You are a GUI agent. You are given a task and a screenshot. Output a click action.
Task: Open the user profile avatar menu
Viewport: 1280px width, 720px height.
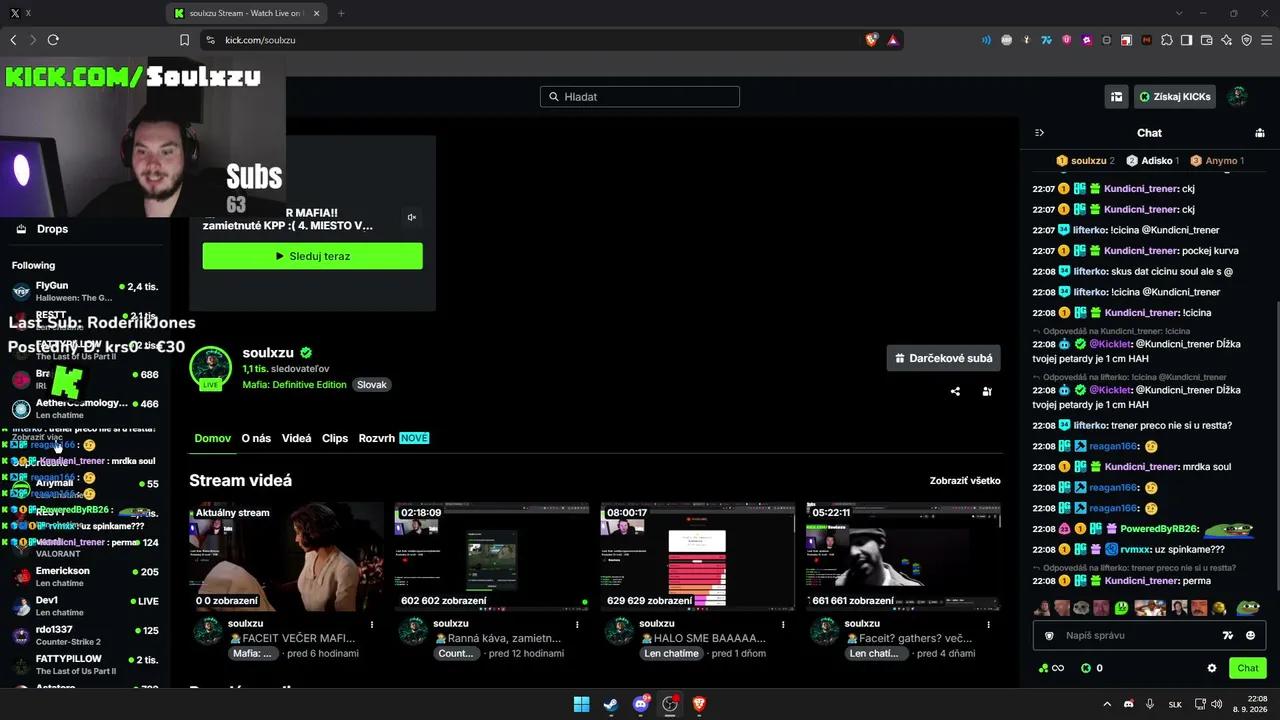(x=1238, y=97)
